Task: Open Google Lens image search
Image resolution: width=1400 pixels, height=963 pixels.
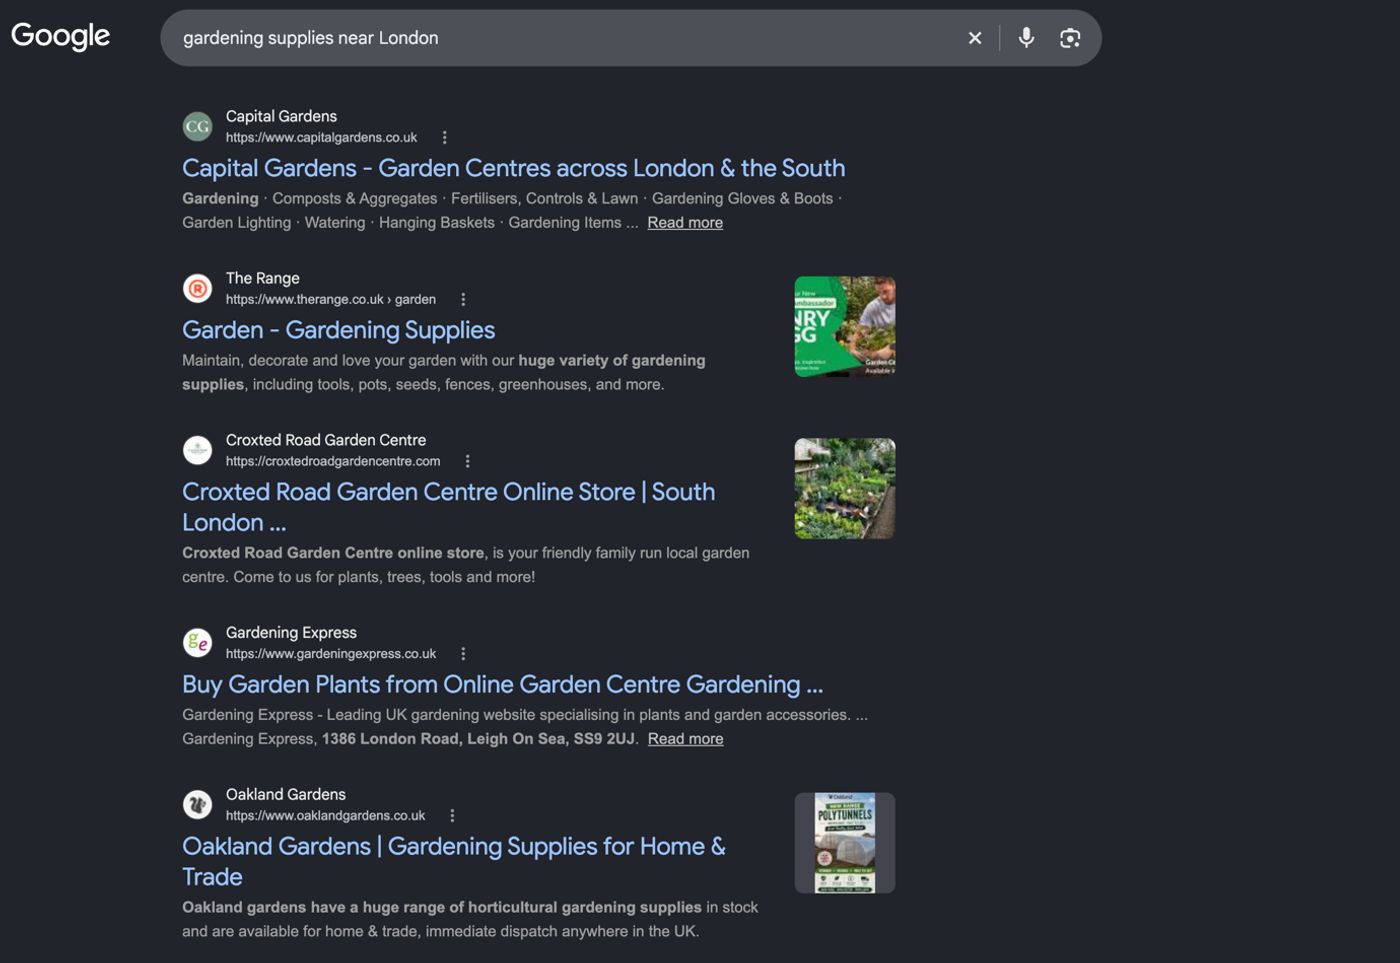Action: pos(1070,38)
